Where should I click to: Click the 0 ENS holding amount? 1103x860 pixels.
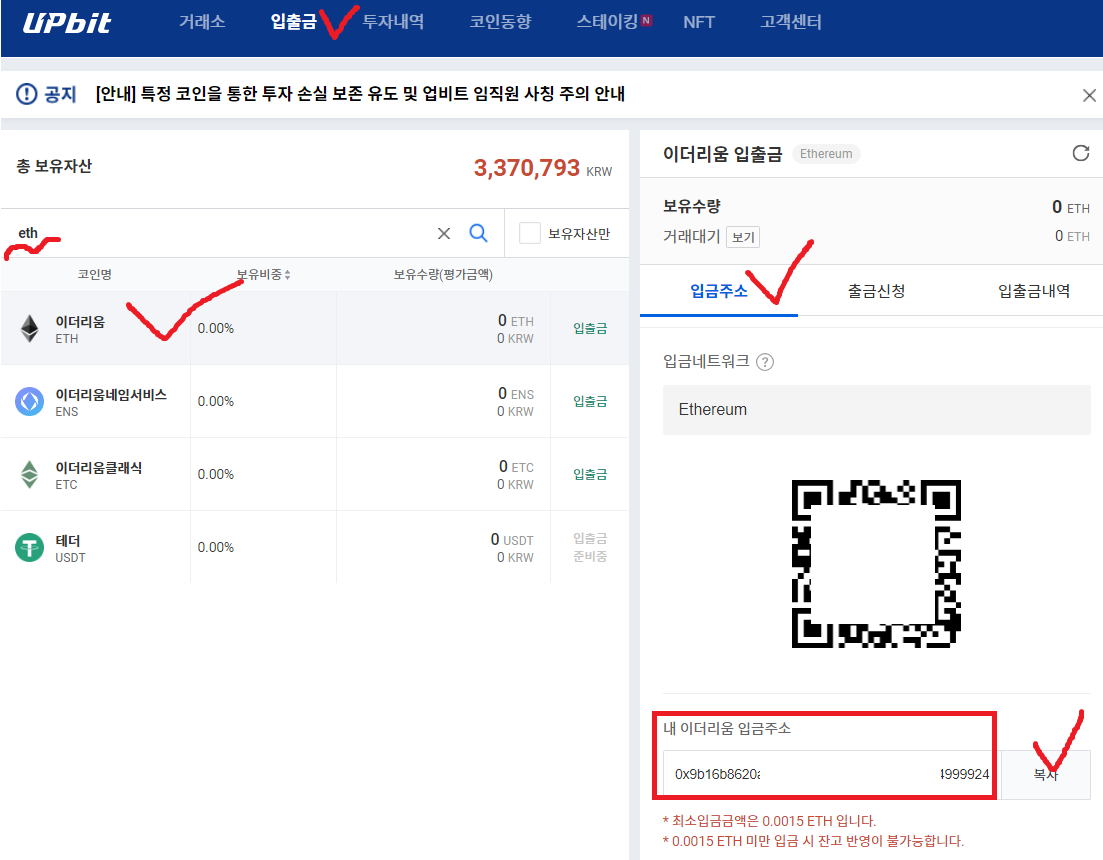(x=516, y=394)
